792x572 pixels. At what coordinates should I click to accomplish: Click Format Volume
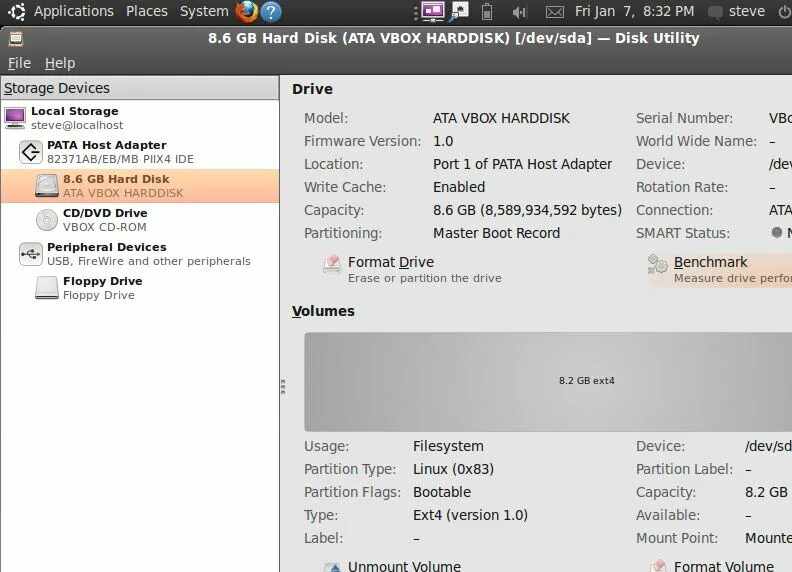pyautogui.click(x=713, y=566)
